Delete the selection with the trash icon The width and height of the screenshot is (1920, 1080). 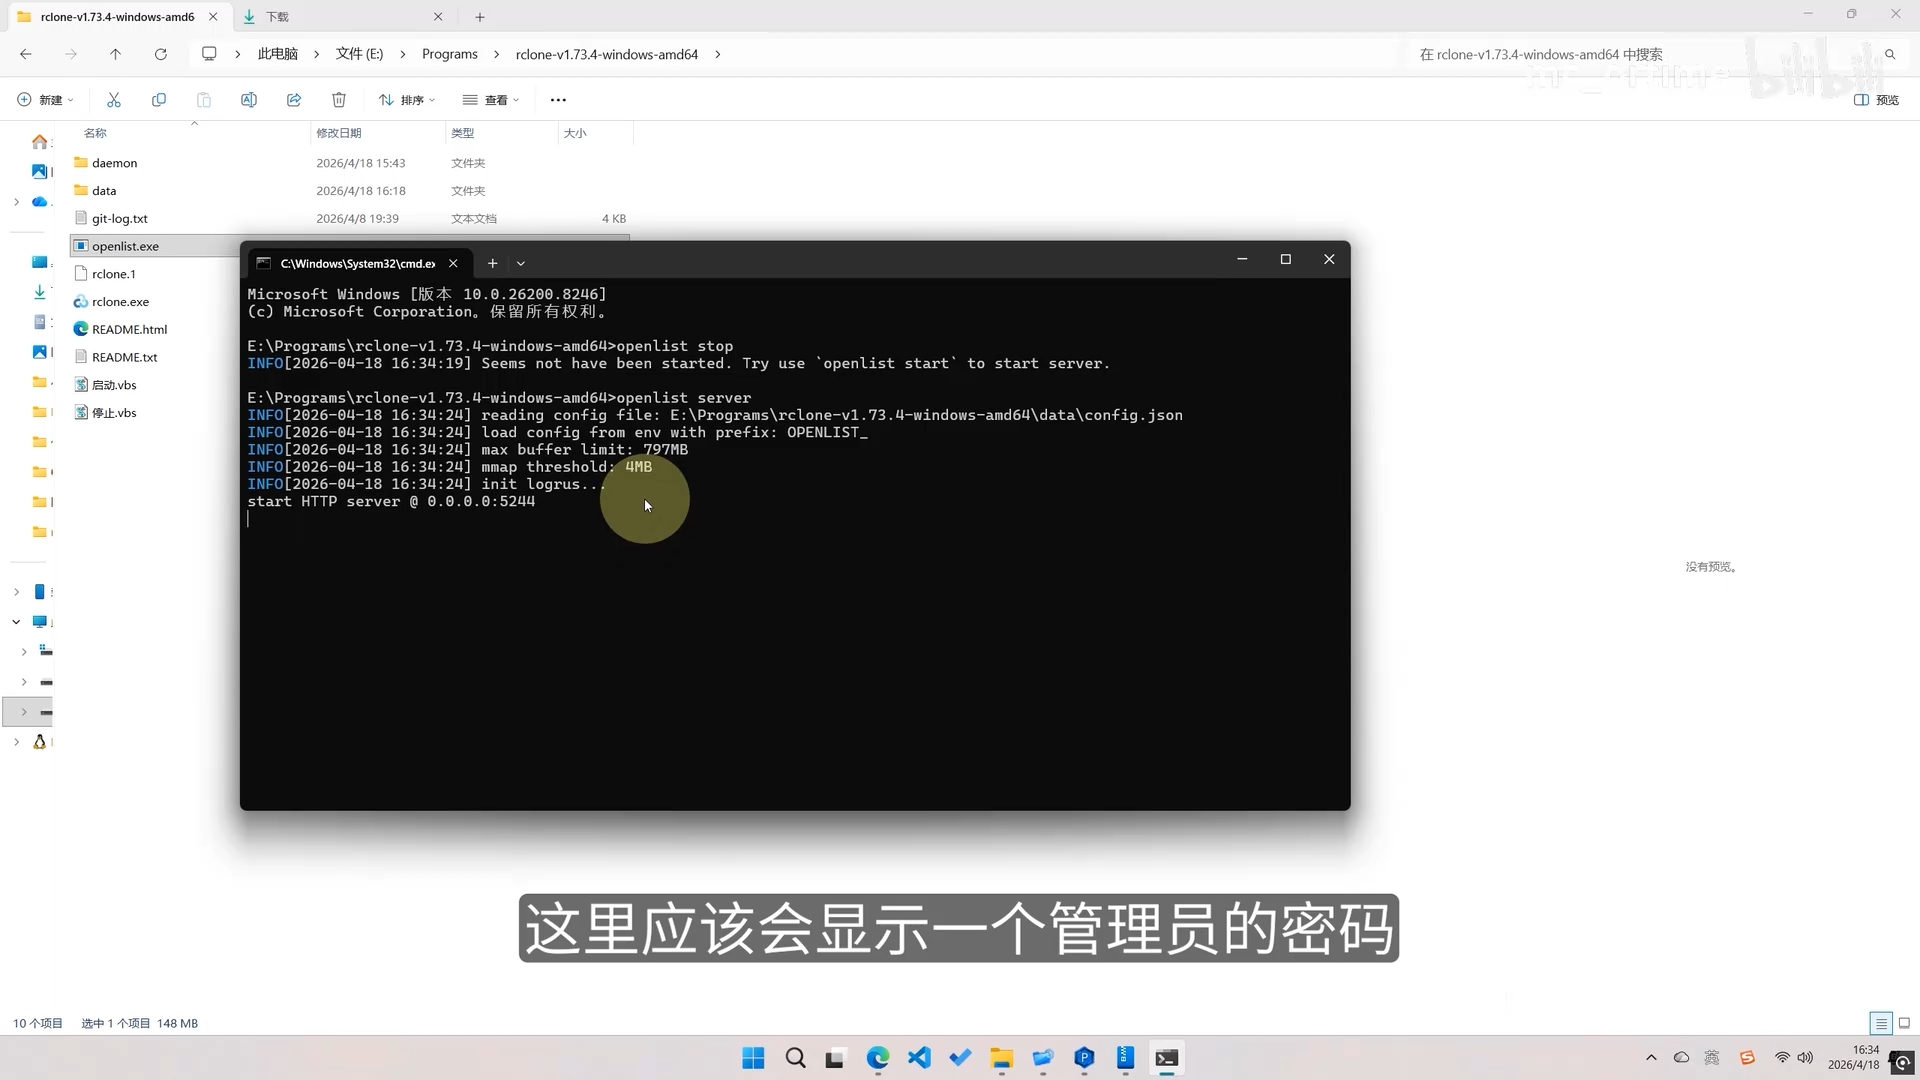pyautogui.click(x=338, y=99)
